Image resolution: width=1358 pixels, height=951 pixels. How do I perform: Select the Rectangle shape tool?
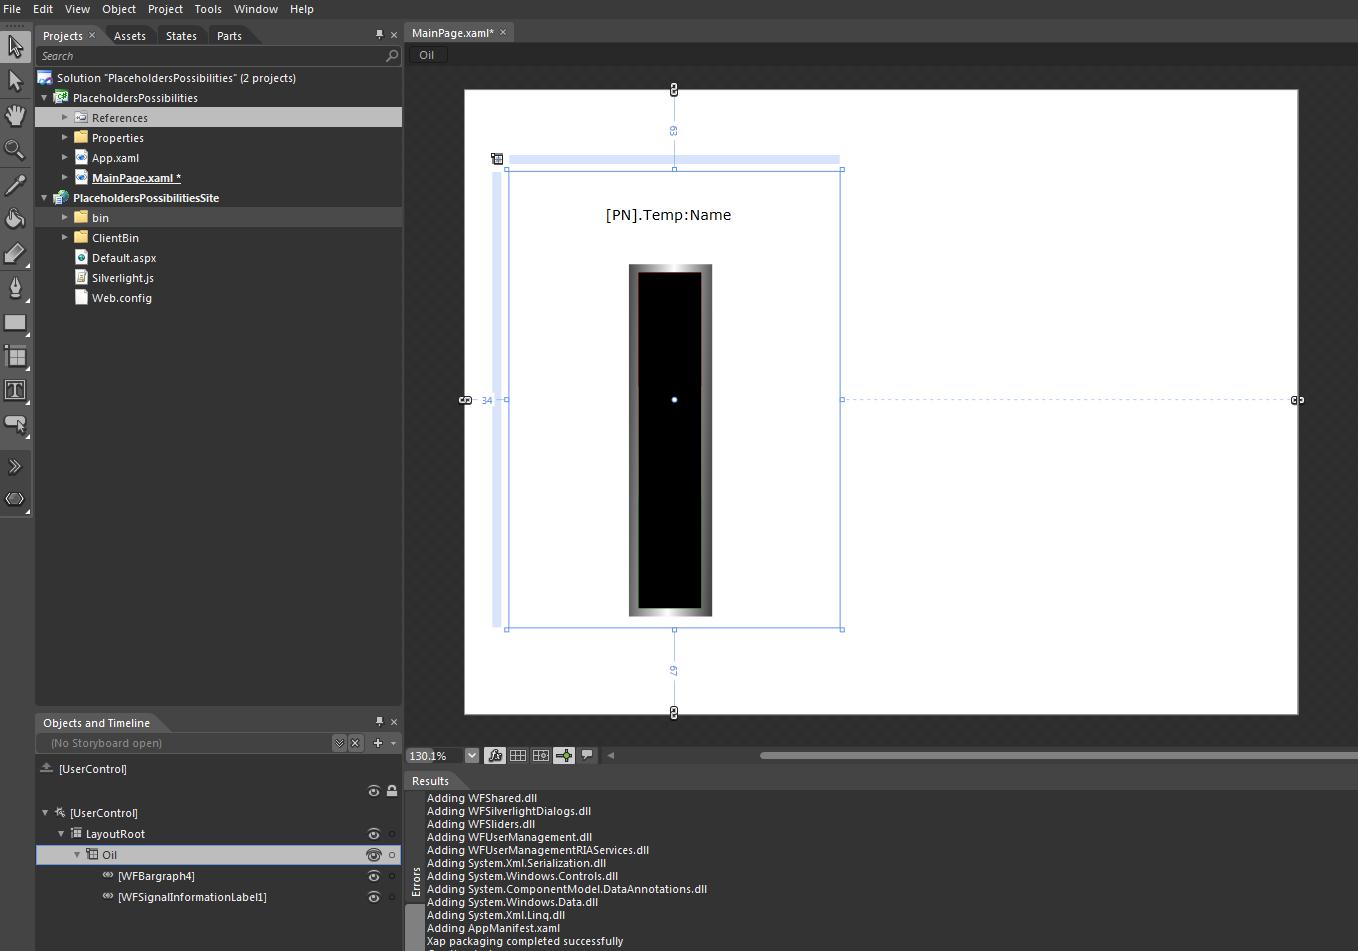(x=15, y=322)
